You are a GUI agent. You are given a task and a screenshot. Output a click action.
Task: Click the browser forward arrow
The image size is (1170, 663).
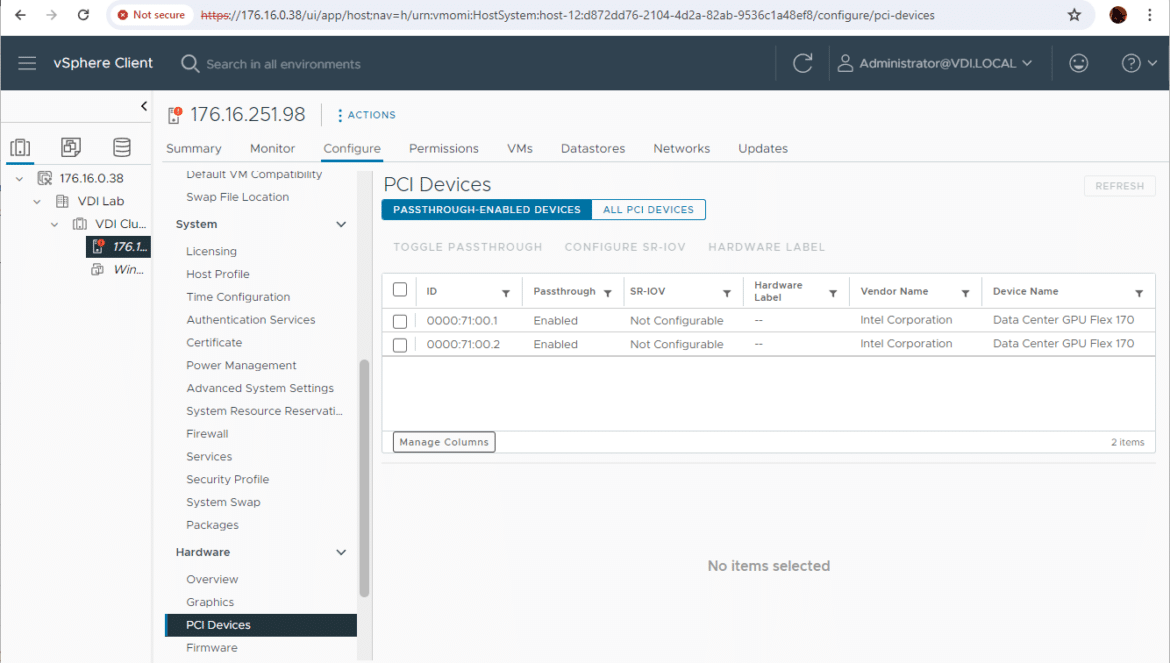pos(51,15)
